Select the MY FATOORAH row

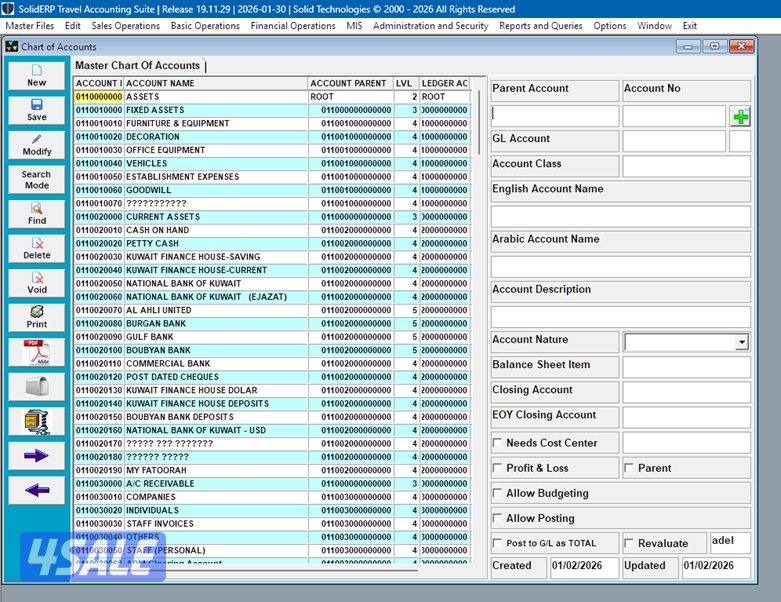(x=272, y=471)
